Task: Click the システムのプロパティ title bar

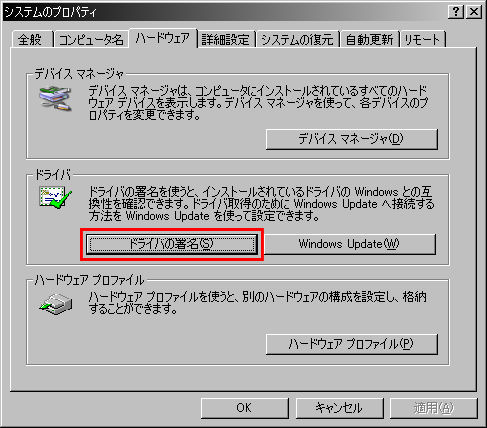Action: coord(225,12)
